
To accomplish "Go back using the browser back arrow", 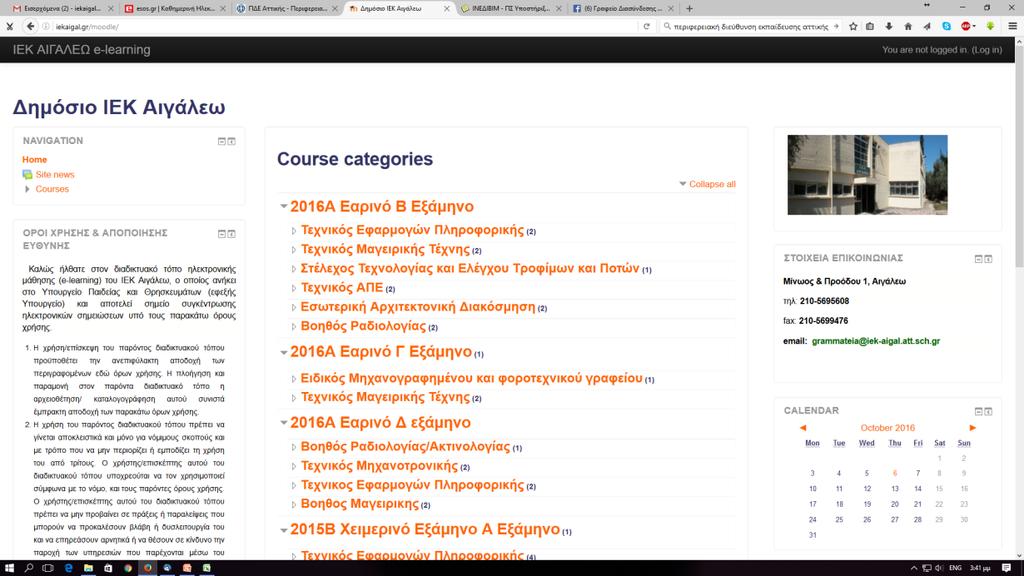I will tap(30, 26).
